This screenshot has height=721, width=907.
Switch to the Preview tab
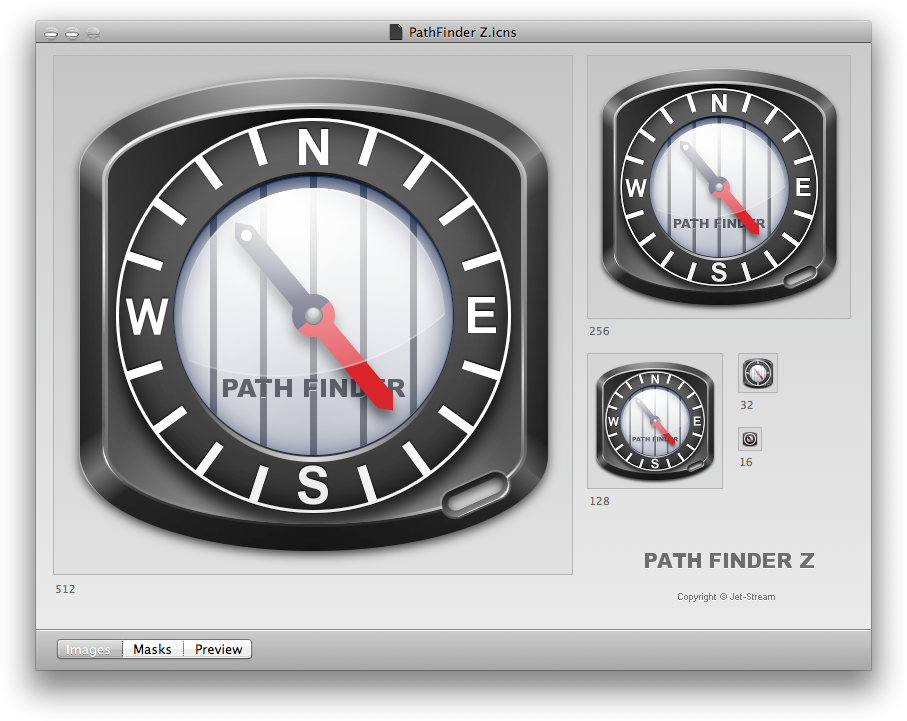click(x=218, y=649)
